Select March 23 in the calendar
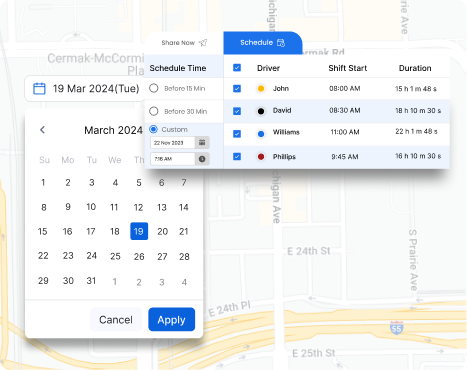Image resolution: width=467 pixels, height=370 pixels. 68,256
